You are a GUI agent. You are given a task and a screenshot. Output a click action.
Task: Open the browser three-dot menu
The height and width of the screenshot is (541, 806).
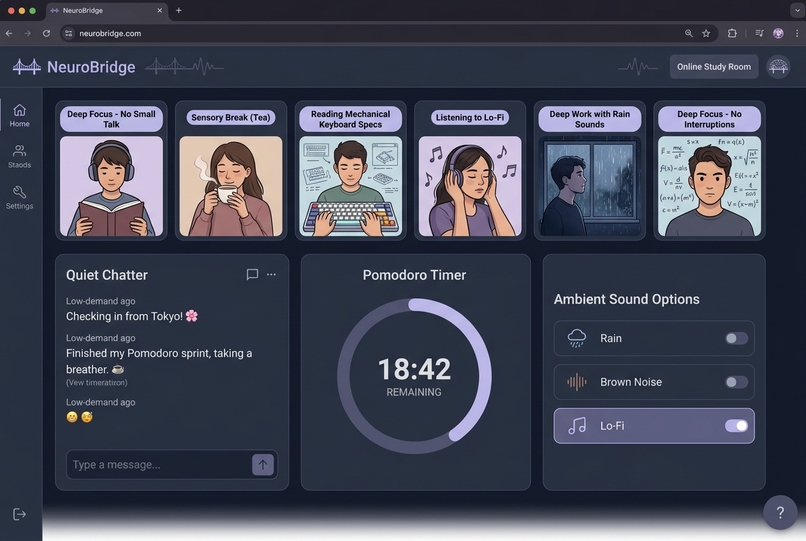pyautogui.click(x=797, y=33)
